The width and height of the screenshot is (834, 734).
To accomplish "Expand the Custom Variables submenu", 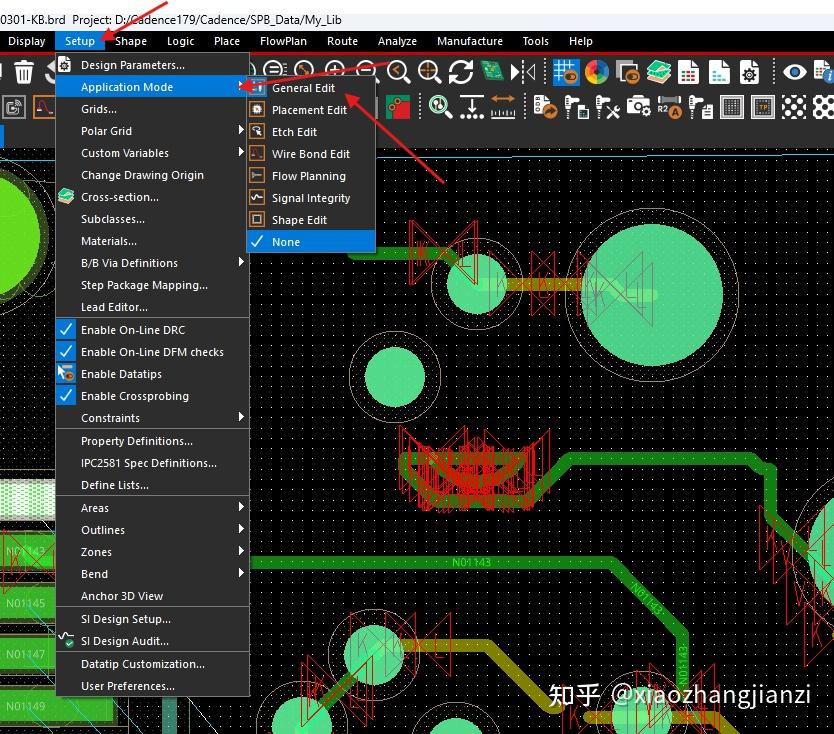I will tap(152, 153).
